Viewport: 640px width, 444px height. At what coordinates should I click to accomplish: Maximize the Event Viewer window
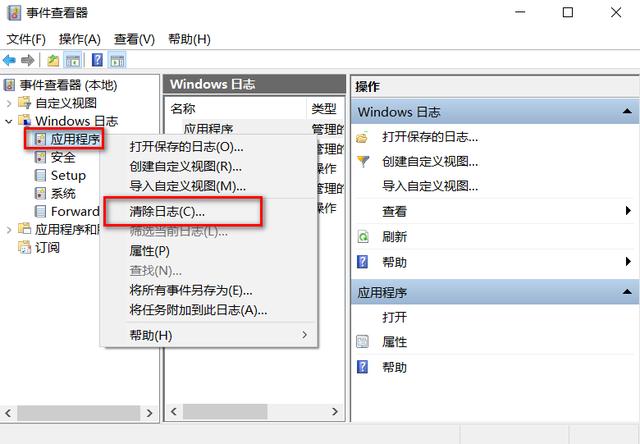[x=567, y=12]
